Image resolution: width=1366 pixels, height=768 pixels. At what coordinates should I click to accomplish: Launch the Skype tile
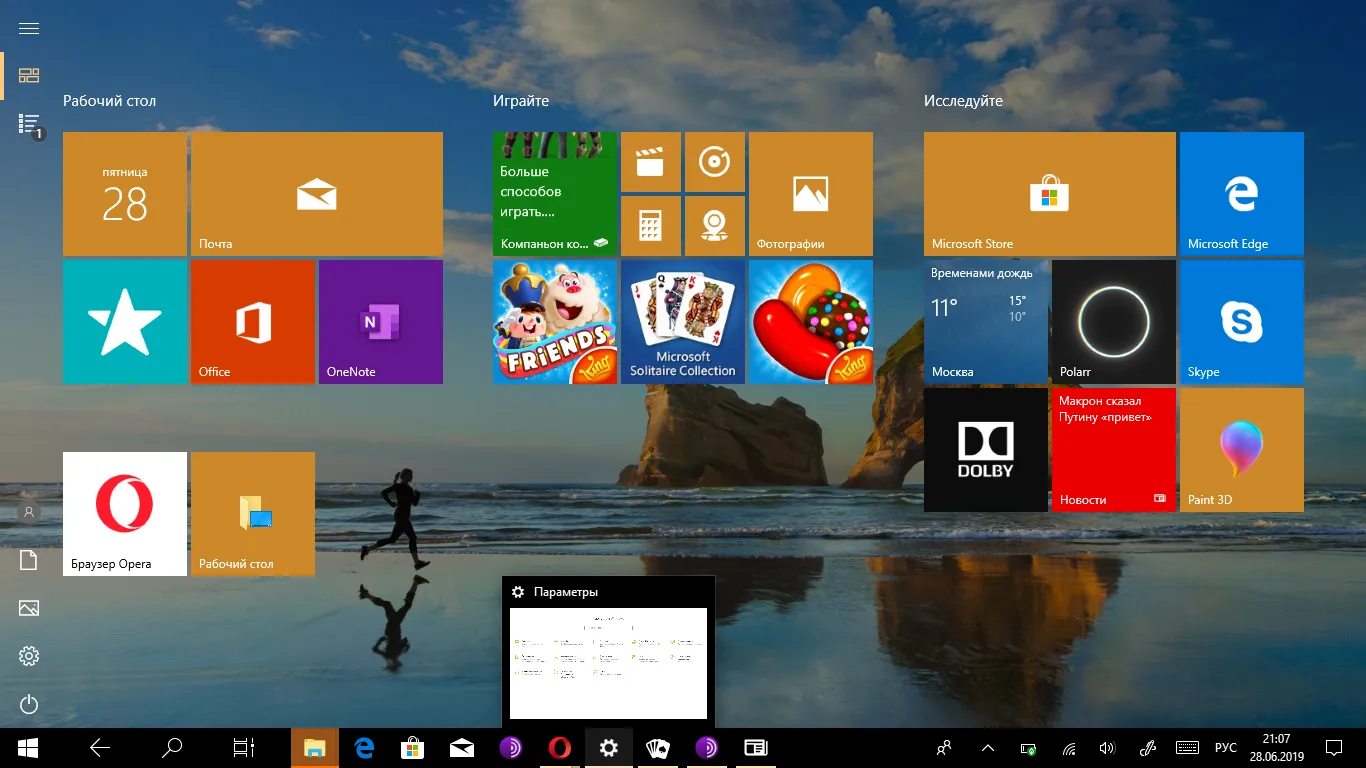click(1242, 322)
